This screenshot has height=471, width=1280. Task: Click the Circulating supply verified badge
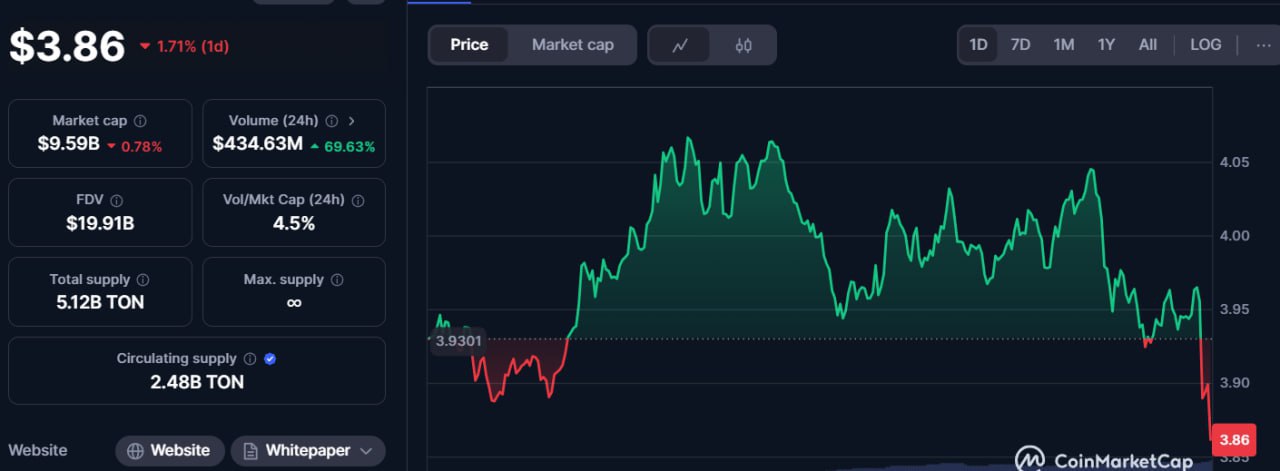click(270, 359)
